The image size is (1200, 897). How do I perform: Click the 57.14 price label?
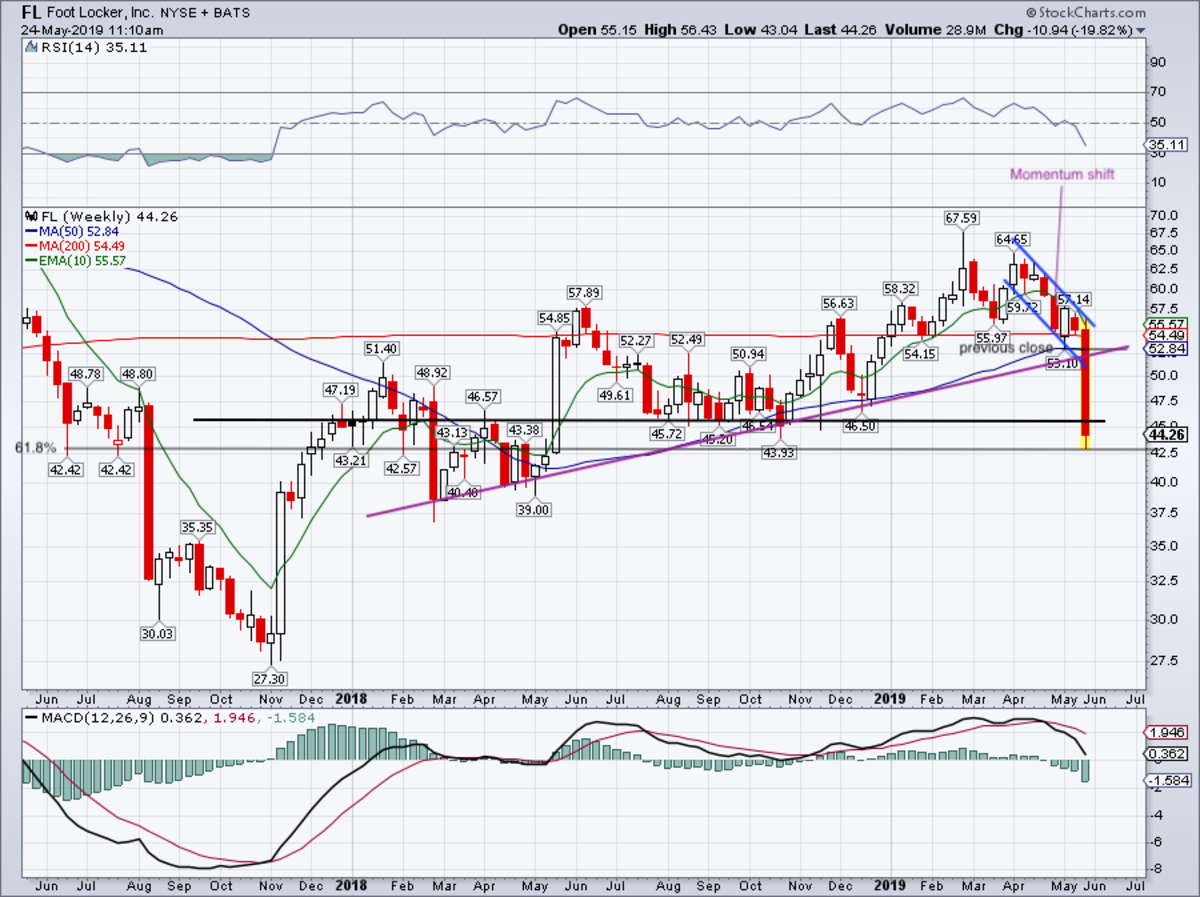pos(1073,300)
